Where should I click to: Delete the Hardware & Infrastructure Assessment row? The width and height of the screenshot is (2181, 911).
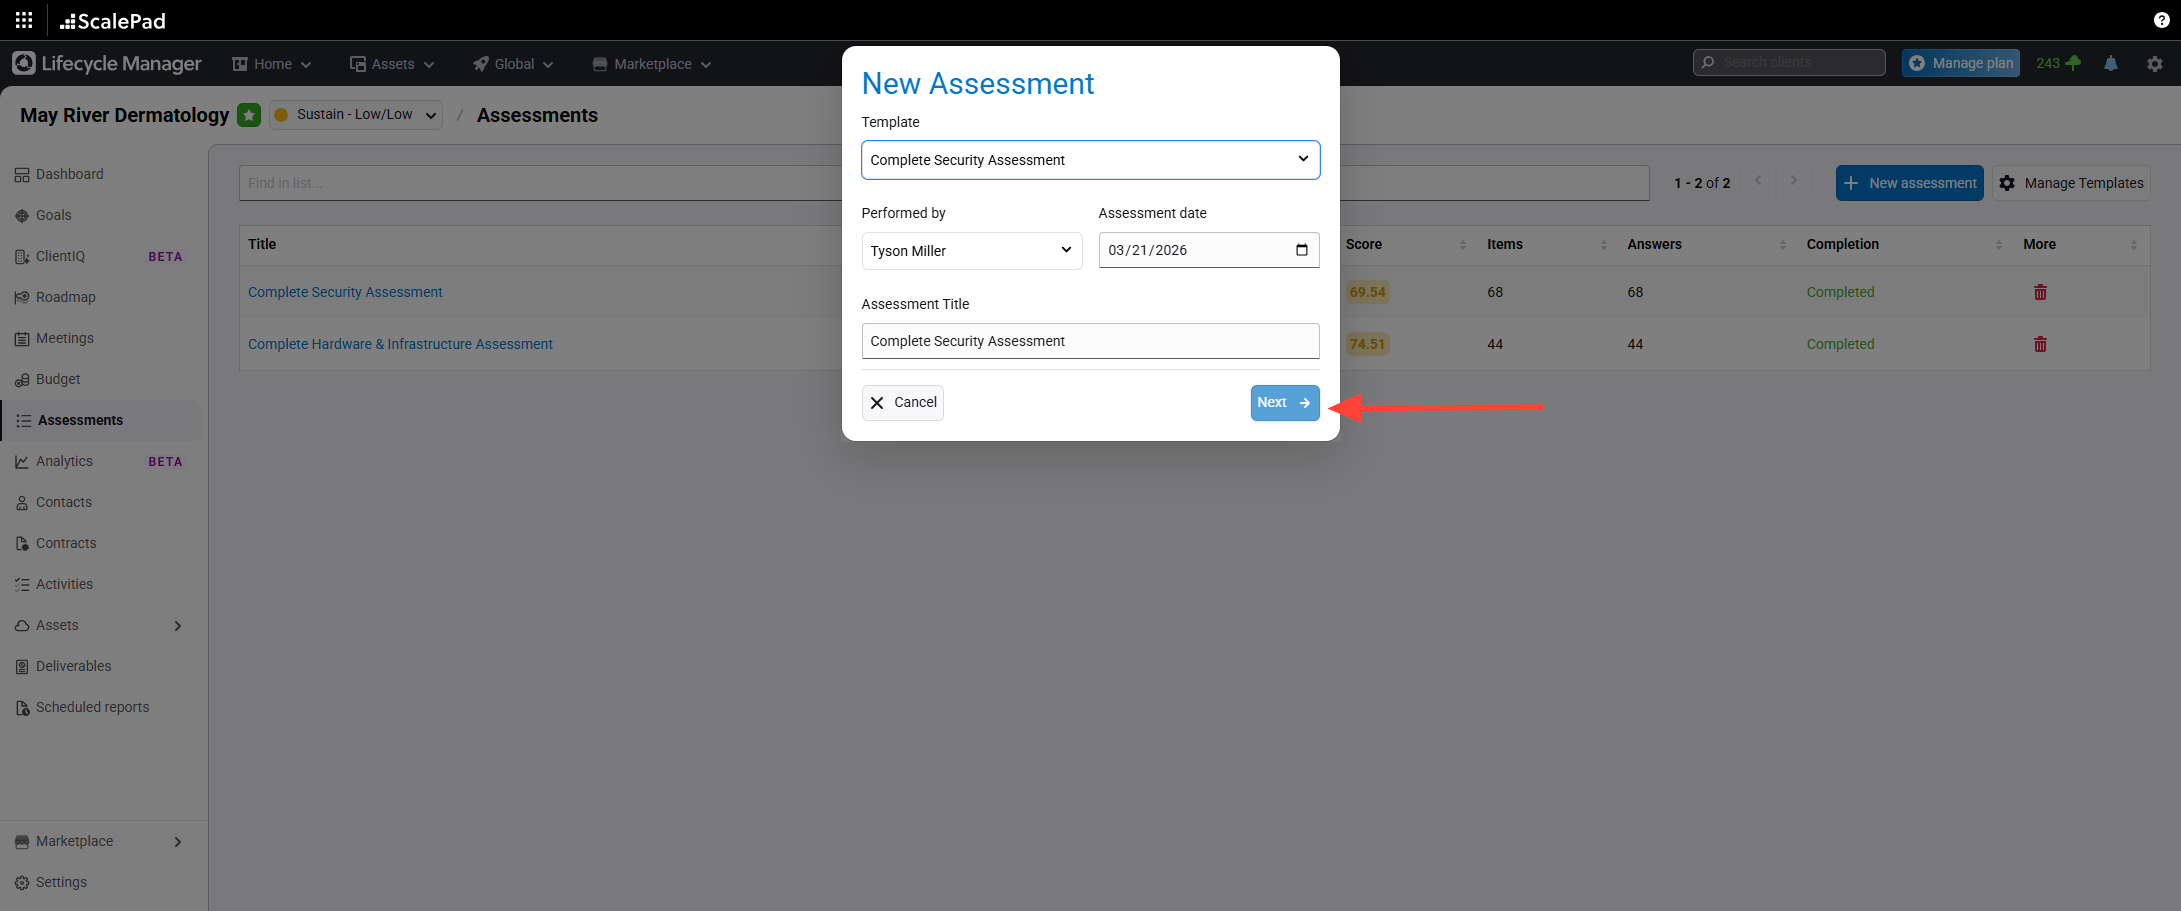2040,345
